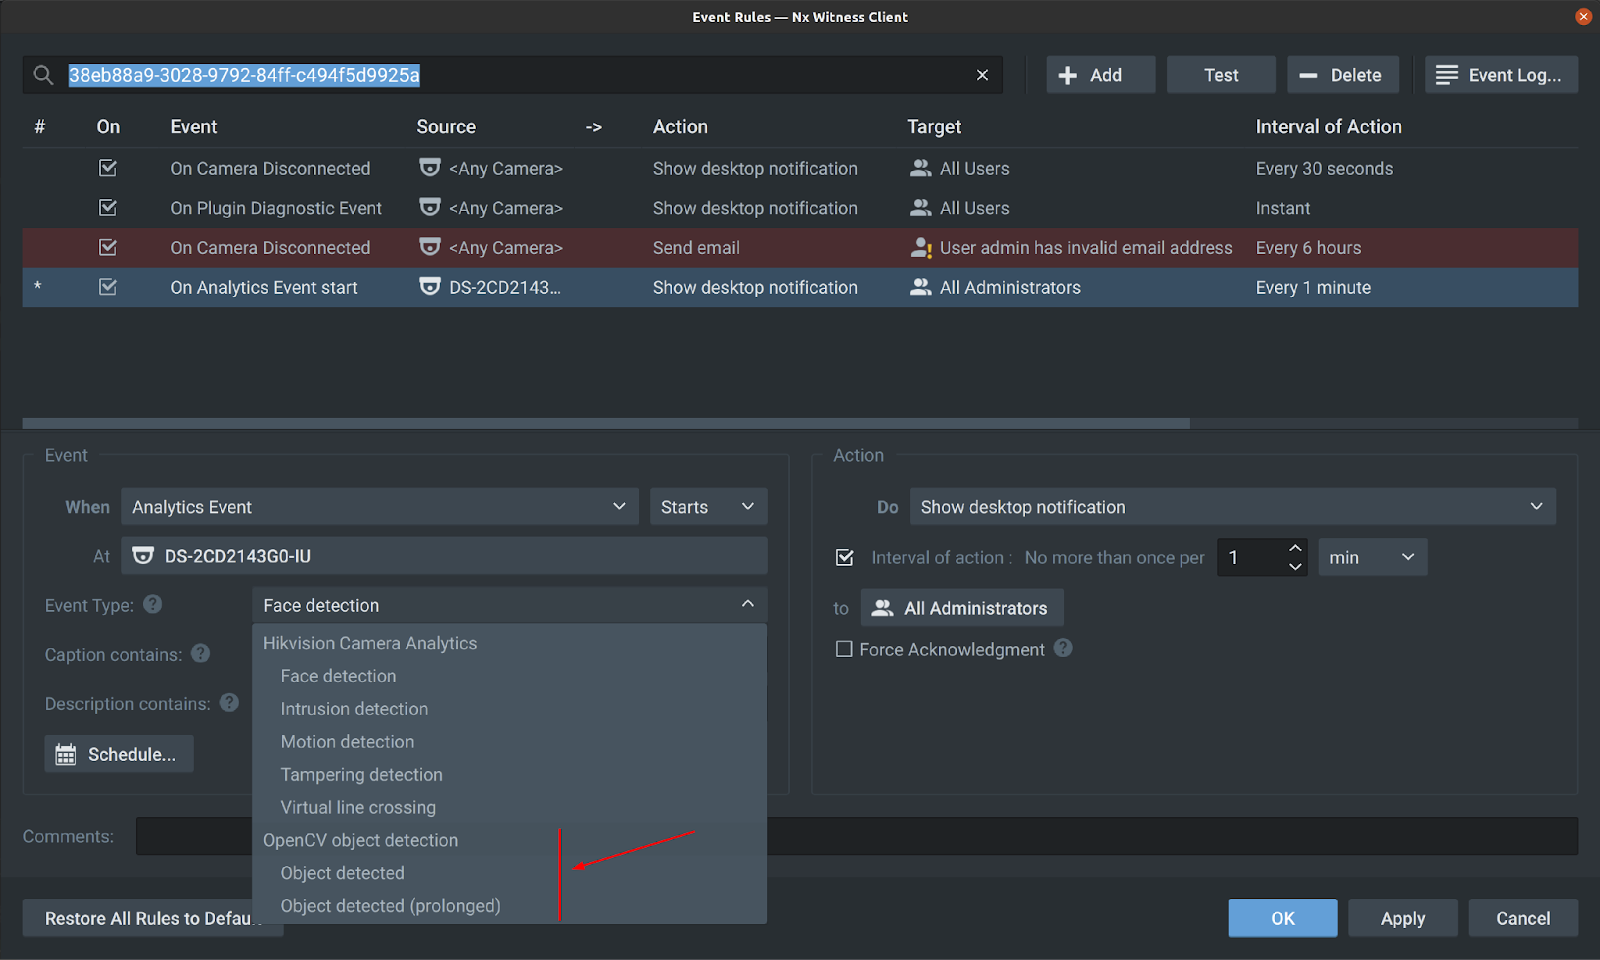
Task: Select 'Every 6 hours' interval cell
Action: pos(1308,247)
